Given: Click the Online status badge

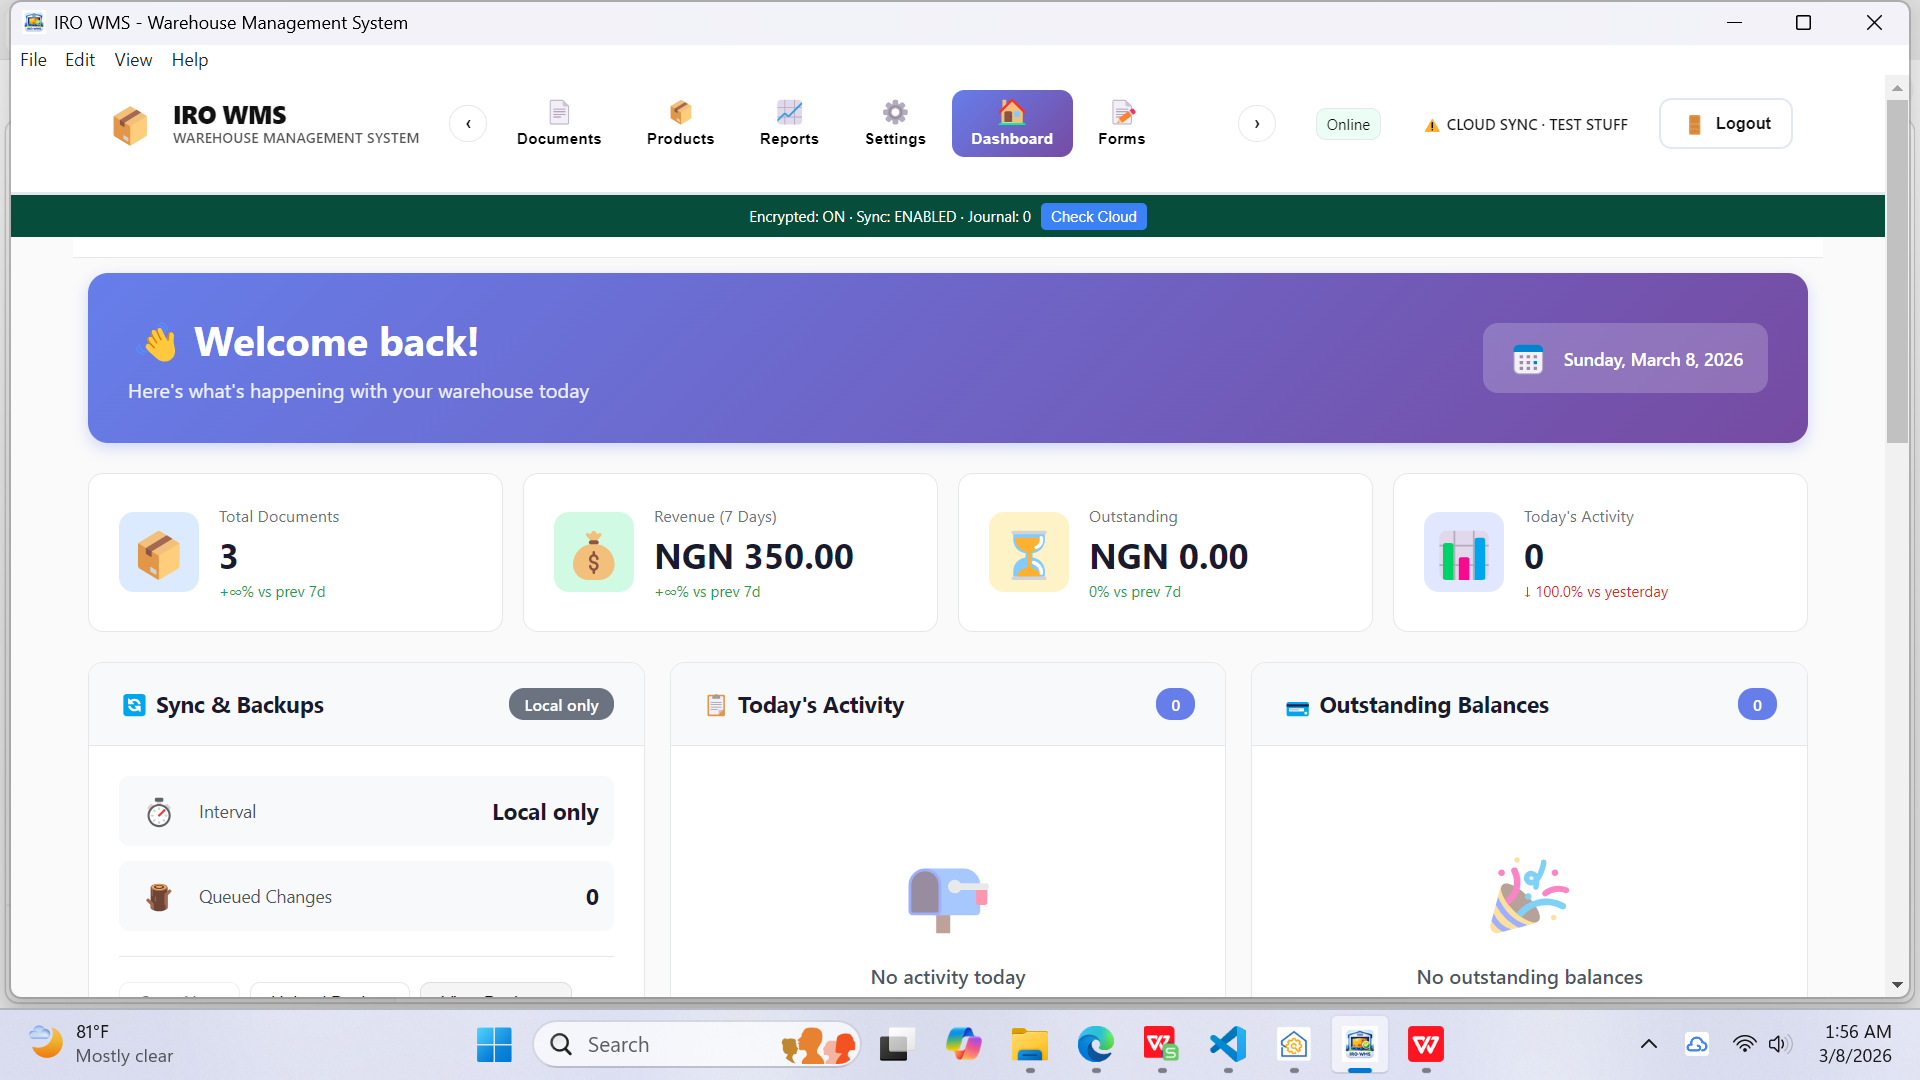Looking at the screenshot, I should click(x=1347, y=124).
